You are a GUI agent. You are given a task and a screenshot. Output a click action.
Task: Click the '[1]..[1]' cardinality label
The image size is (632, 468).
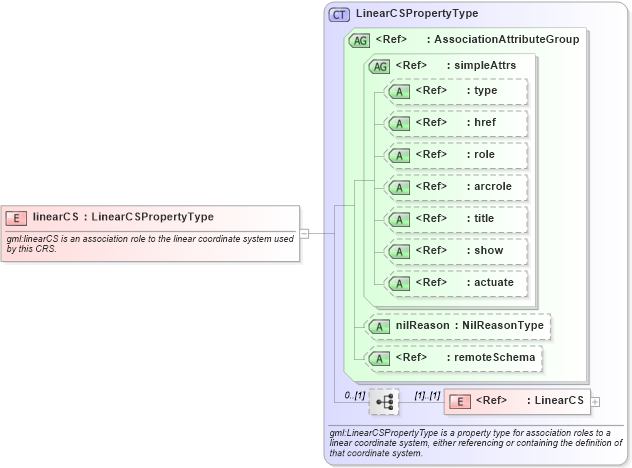427,395
